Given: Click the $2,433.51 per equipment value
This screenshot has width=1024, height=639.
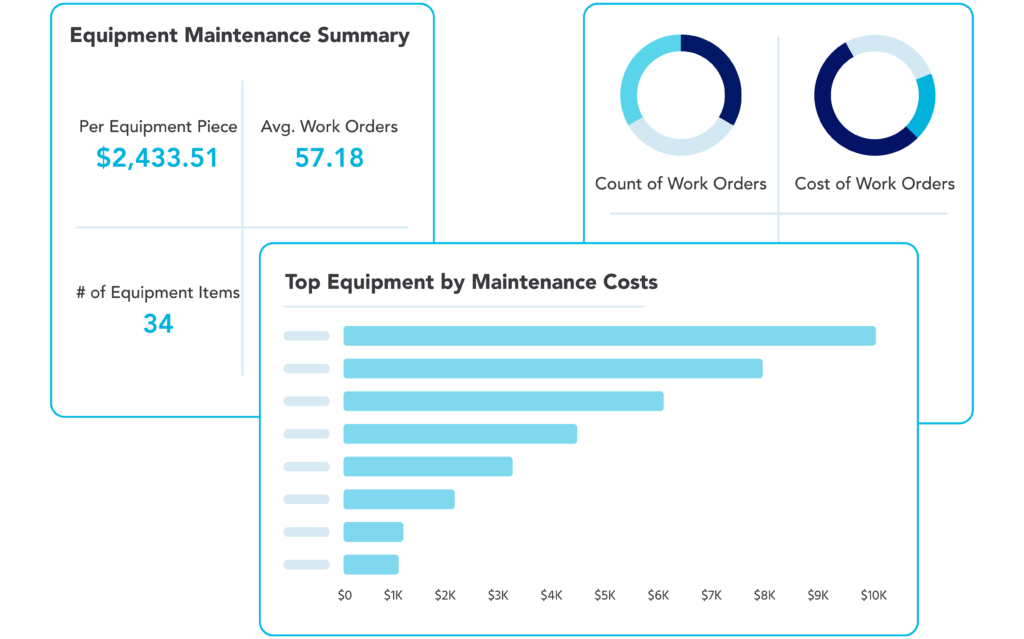Looking at the screenshot, I should click(x=157, y=157).
